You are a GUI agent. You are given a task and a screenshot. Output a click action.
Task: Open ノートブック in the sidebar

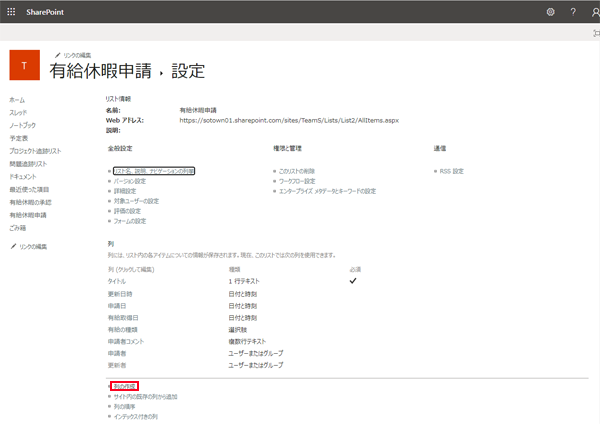click(x=23, y=125)
